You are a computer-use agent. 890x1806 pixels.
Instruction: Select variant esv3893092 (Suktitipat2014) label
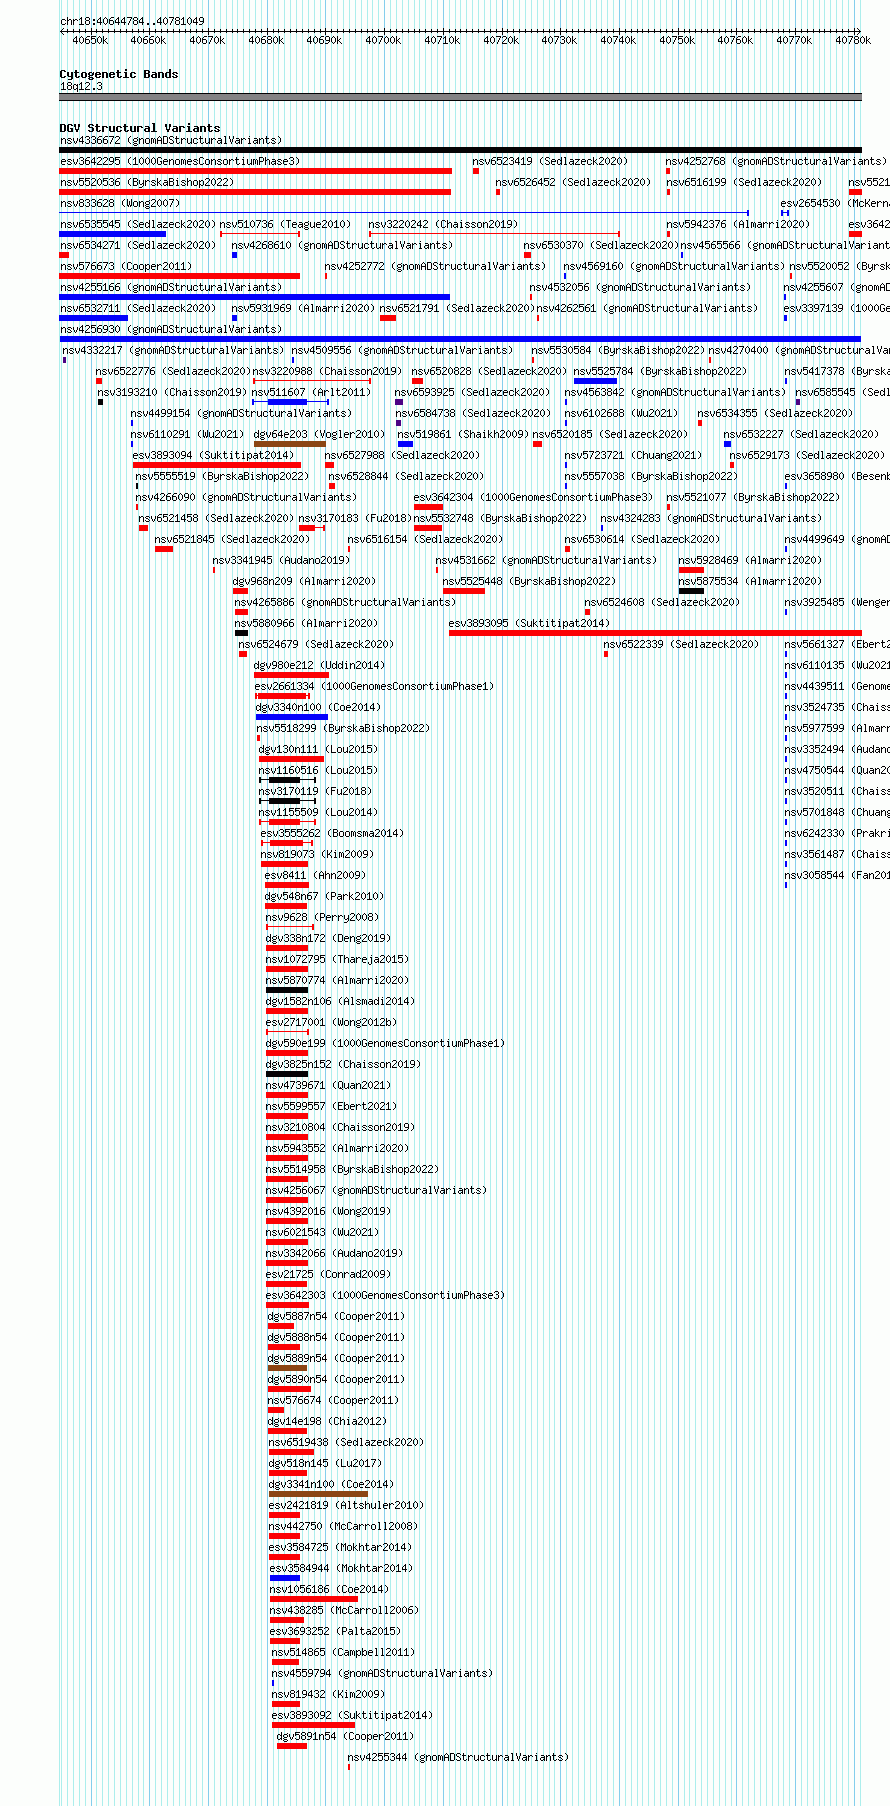(x=351, y=1715)
